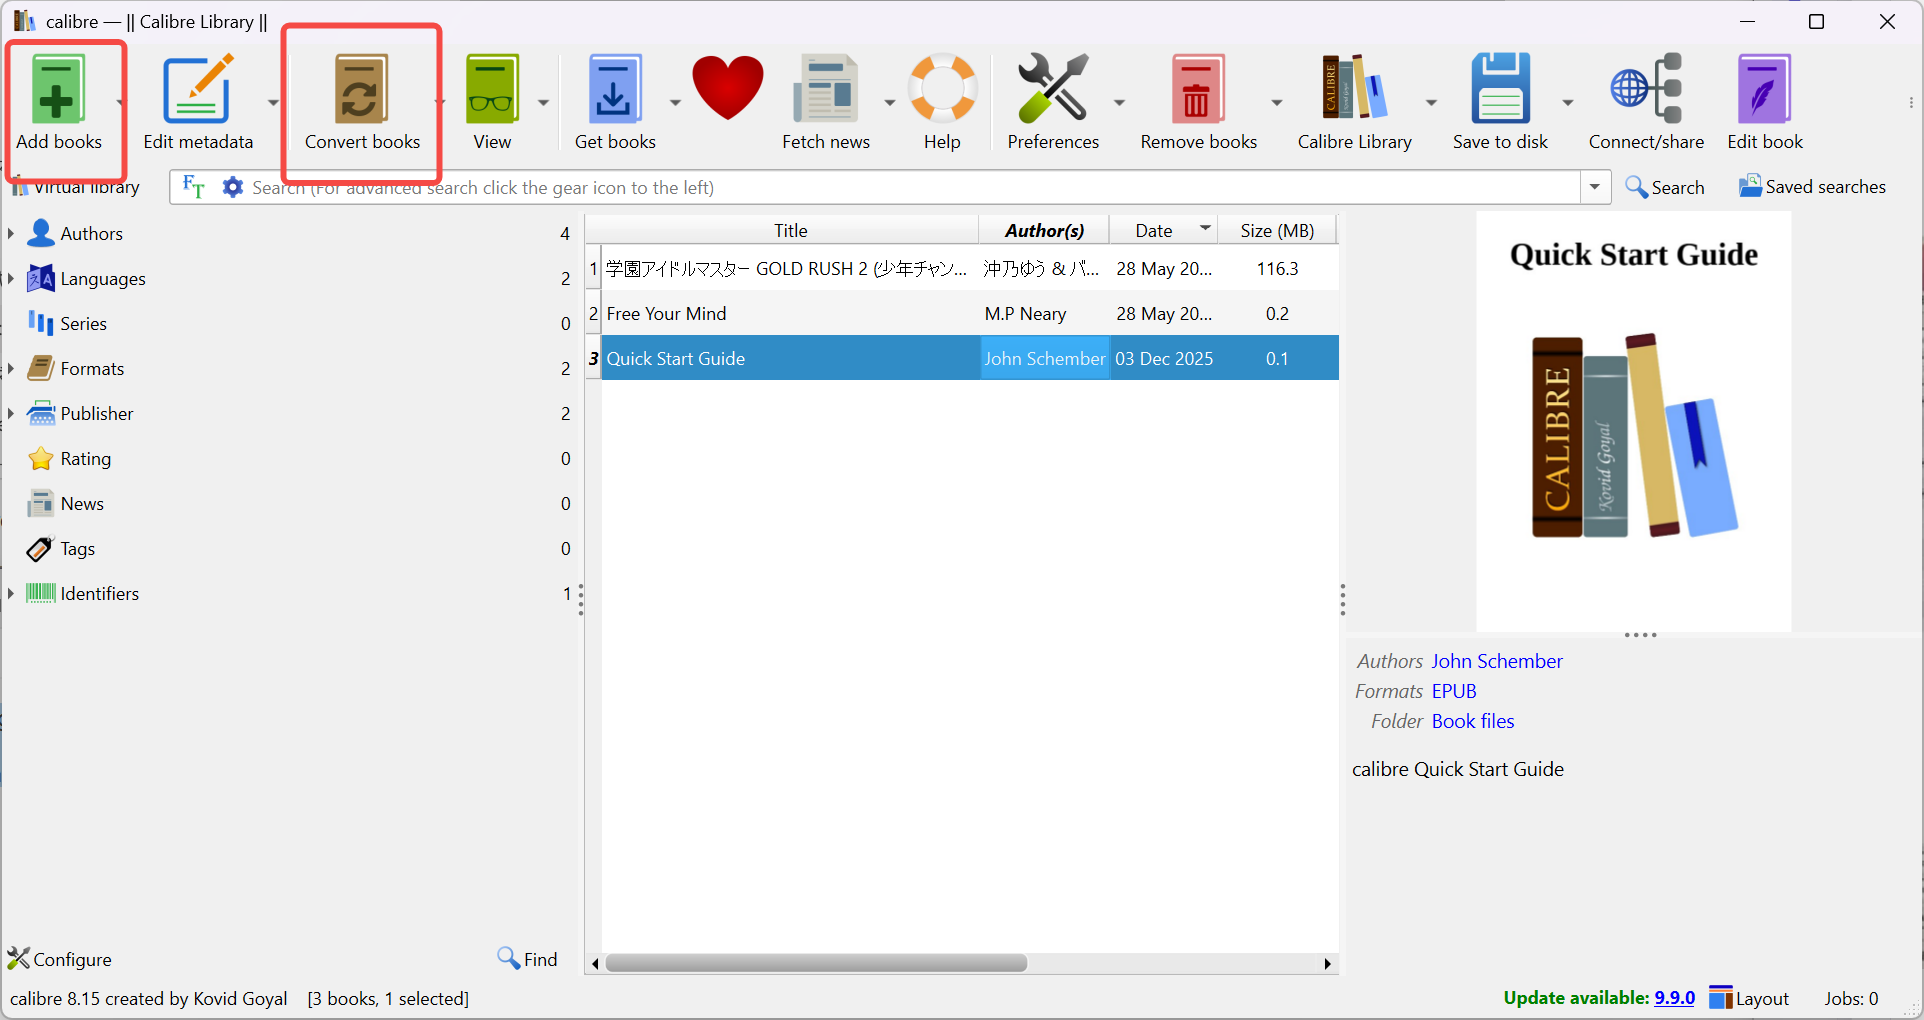1924x1020 pixels.
Task: Expand the Languages category
Action: tap(11, 278)
